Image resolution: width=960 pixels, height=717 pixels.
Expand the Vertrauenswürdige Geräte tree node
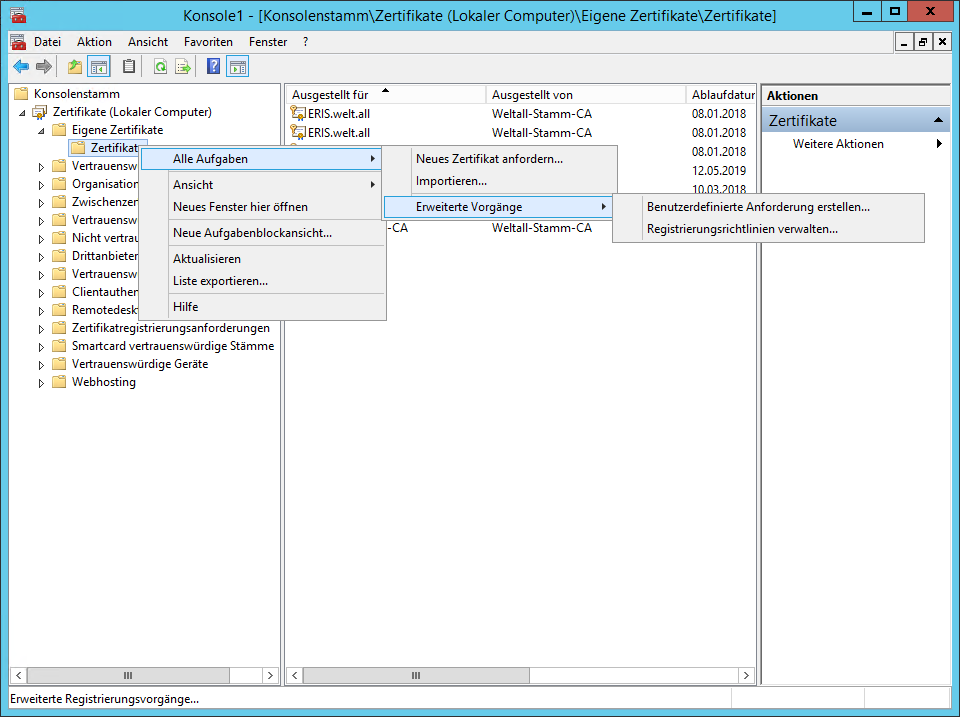click(x=41, y=365)
